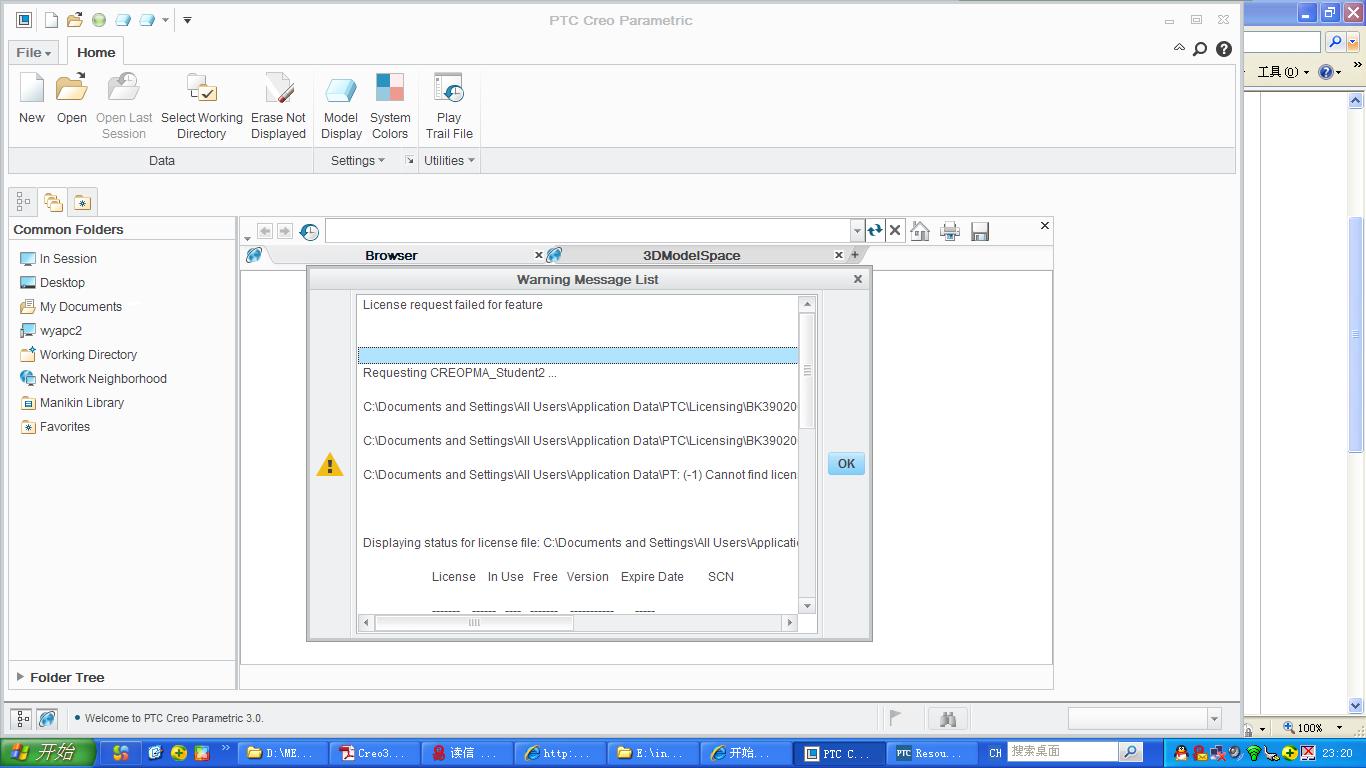
Task: Click the Windows Start button
Action: click(x=48, y=753)
